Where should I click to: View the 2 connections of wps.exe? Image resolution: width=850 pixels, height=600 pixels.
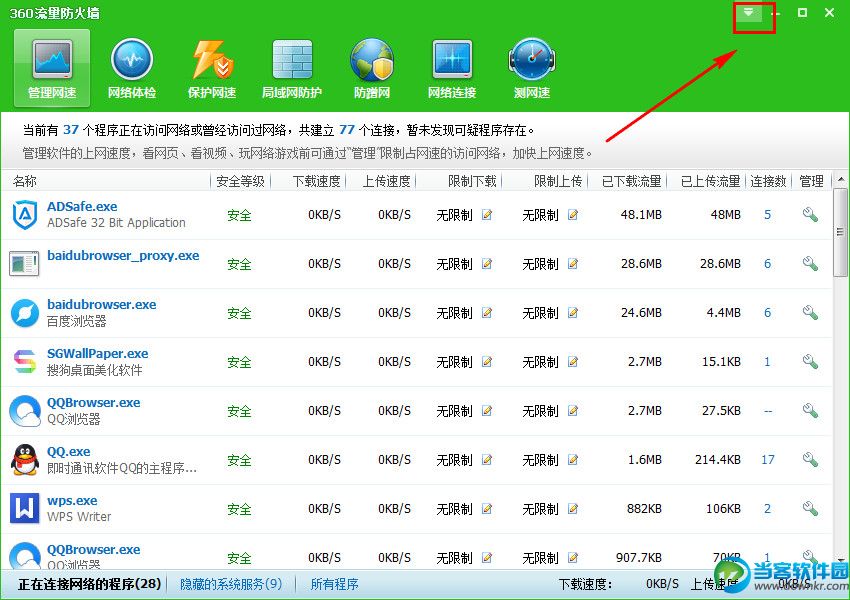point(768,508)
